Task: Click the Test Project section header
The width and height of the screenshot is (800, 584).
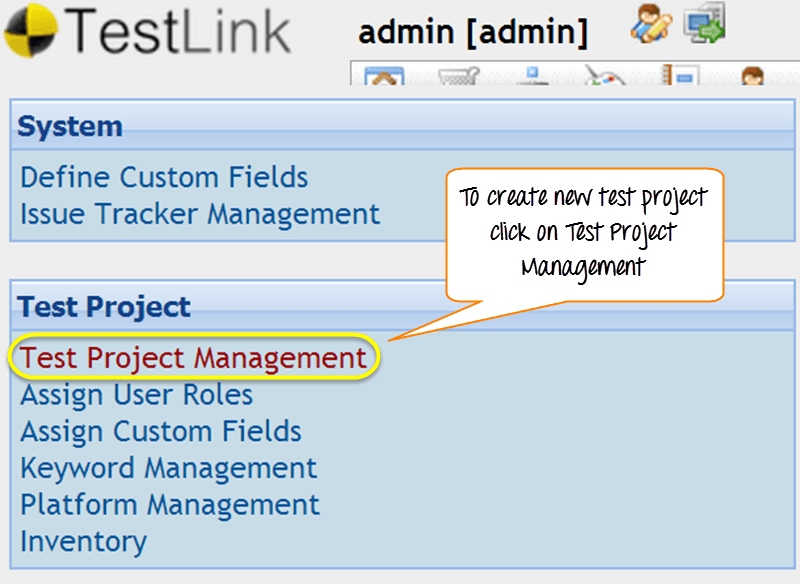Action: pyautogui.click(x=104, y=307)
